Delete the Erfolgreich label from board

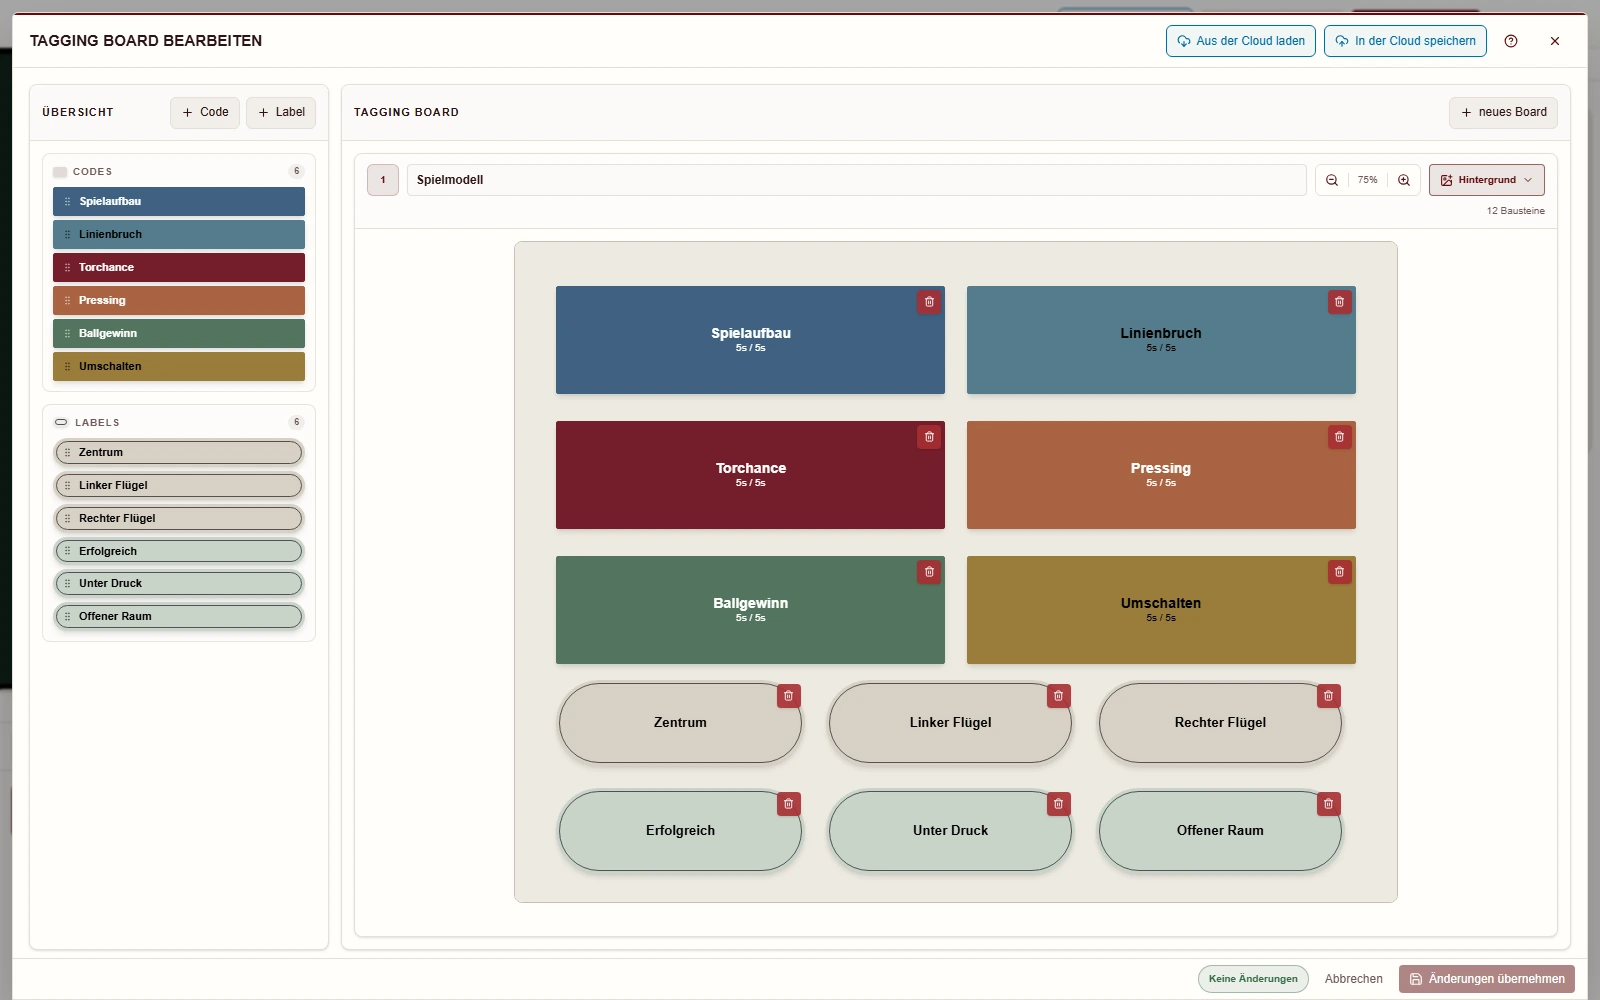point(789,804)
